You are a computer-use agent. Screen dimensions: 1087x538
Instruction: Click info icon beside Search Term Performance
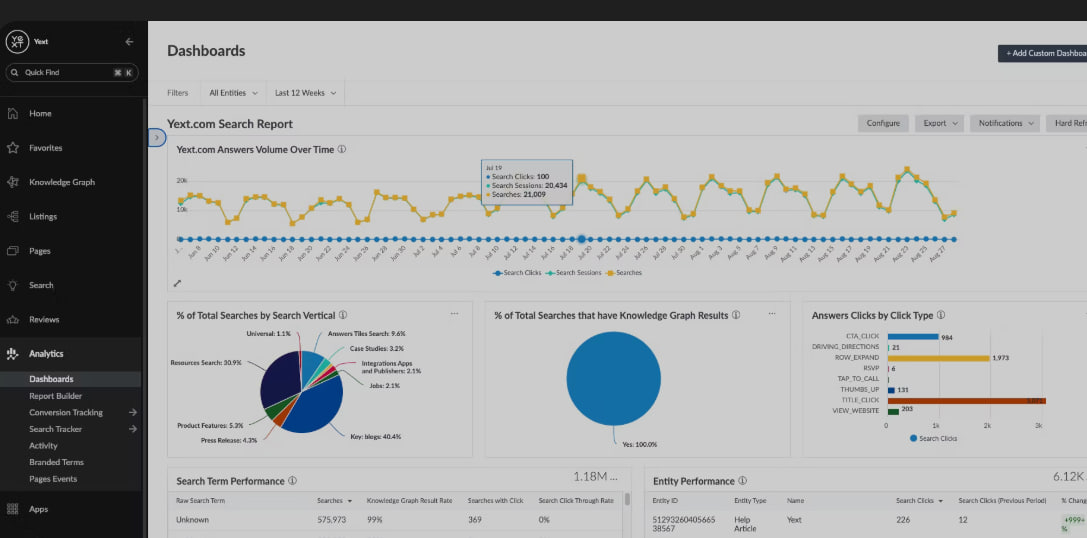[x=293, y=480]
